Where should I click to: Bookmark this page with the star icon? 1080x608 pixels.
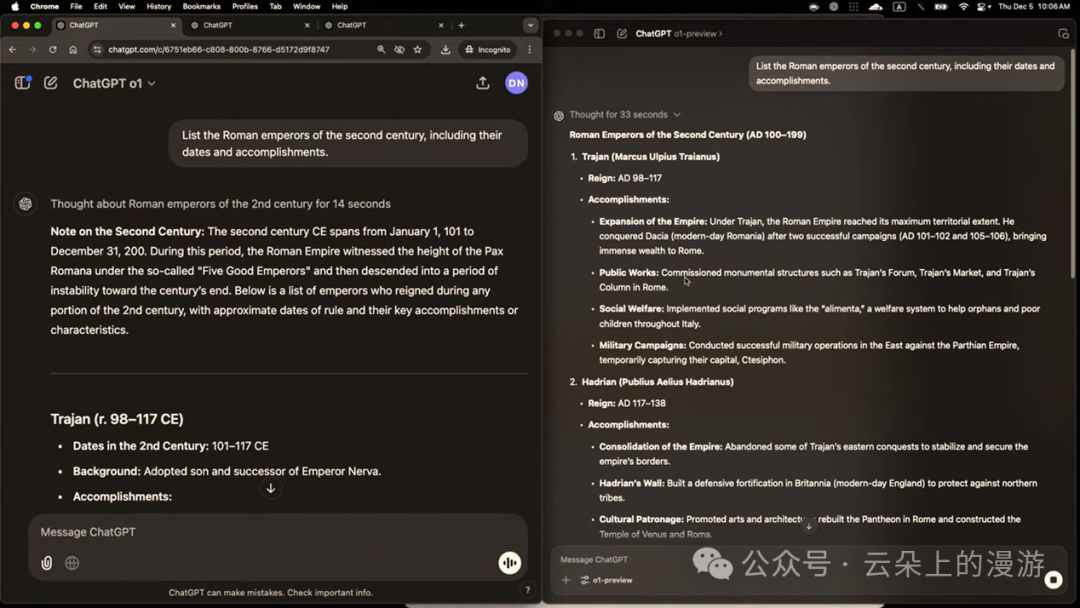[x=418, y=49]
